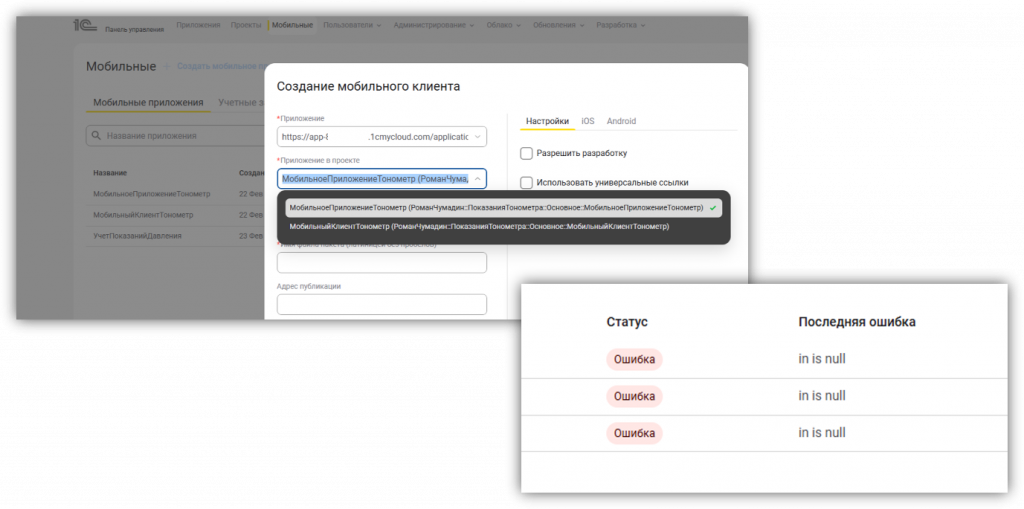Expand the Облако menu
Screen dimensions: 1024x509
(x=504, y=25)
